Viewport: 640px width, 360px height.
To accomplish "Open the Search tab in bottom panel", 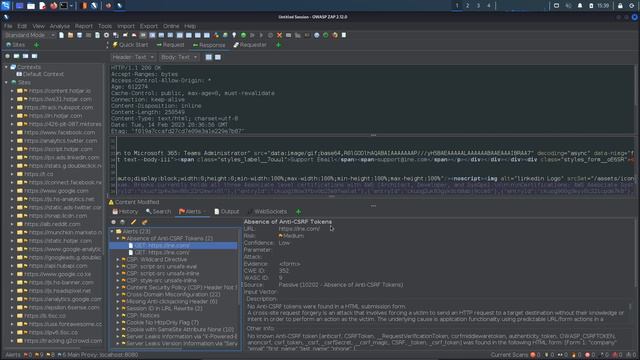I will click(x=158, y=211).
